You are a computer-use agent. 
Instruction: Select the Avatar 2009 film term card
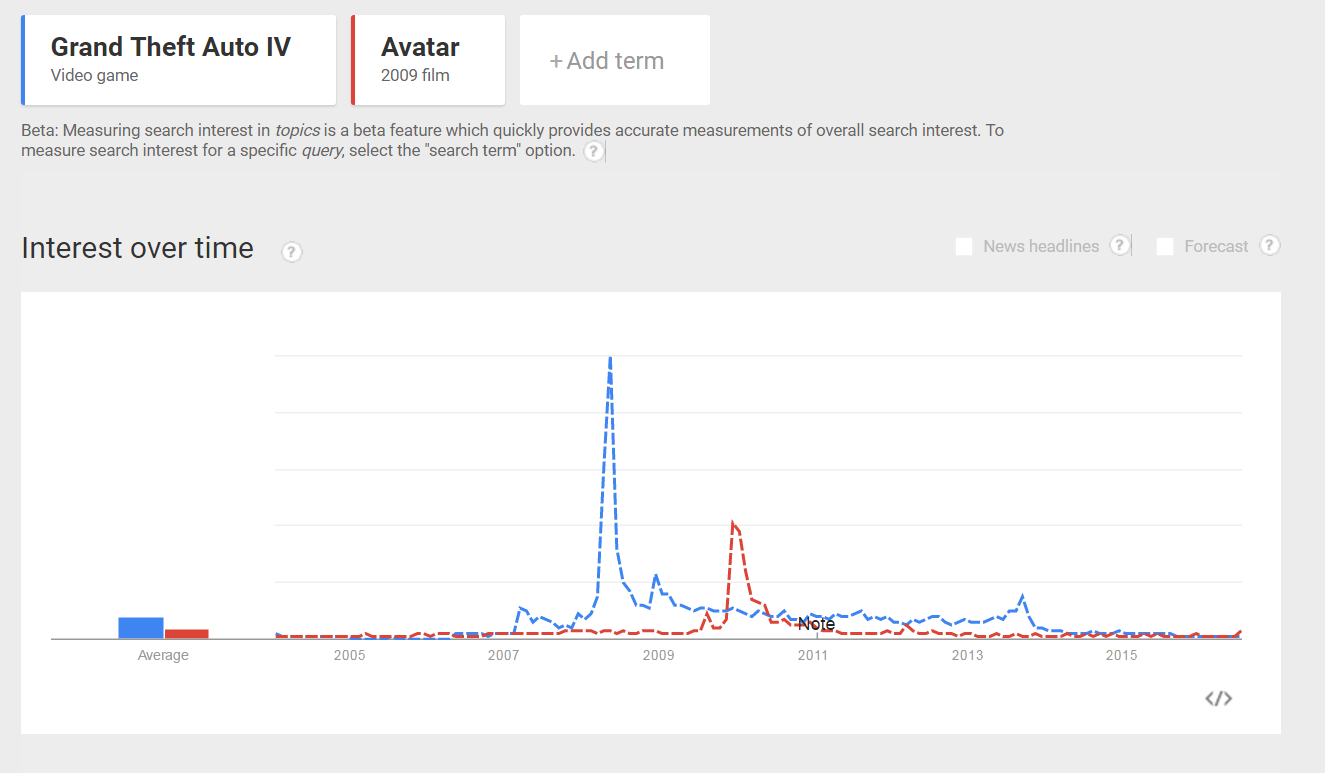pos(428,60)
